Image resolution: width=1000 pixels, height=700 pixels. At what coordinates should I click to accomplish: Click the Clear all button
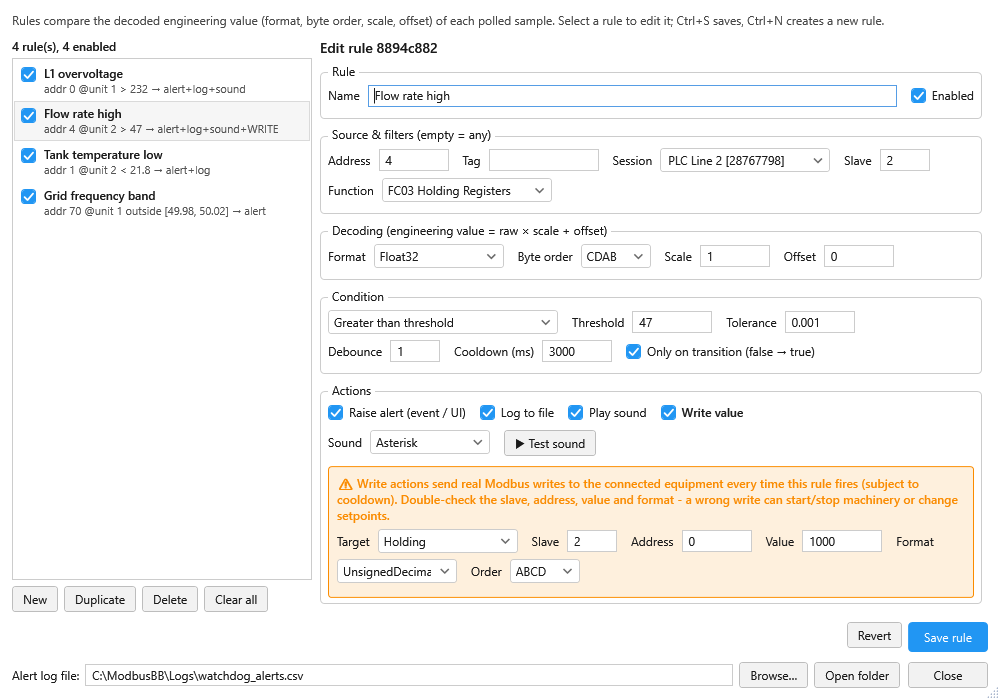tap(236, 599)
